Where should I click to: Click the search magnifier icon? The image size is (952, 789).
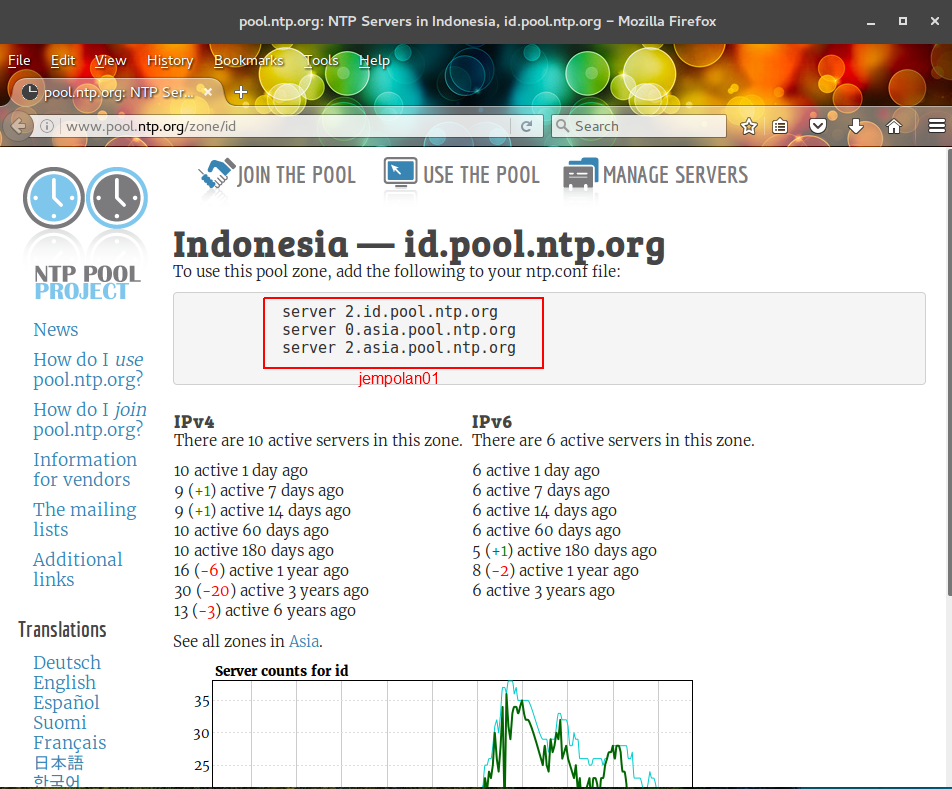563,126
